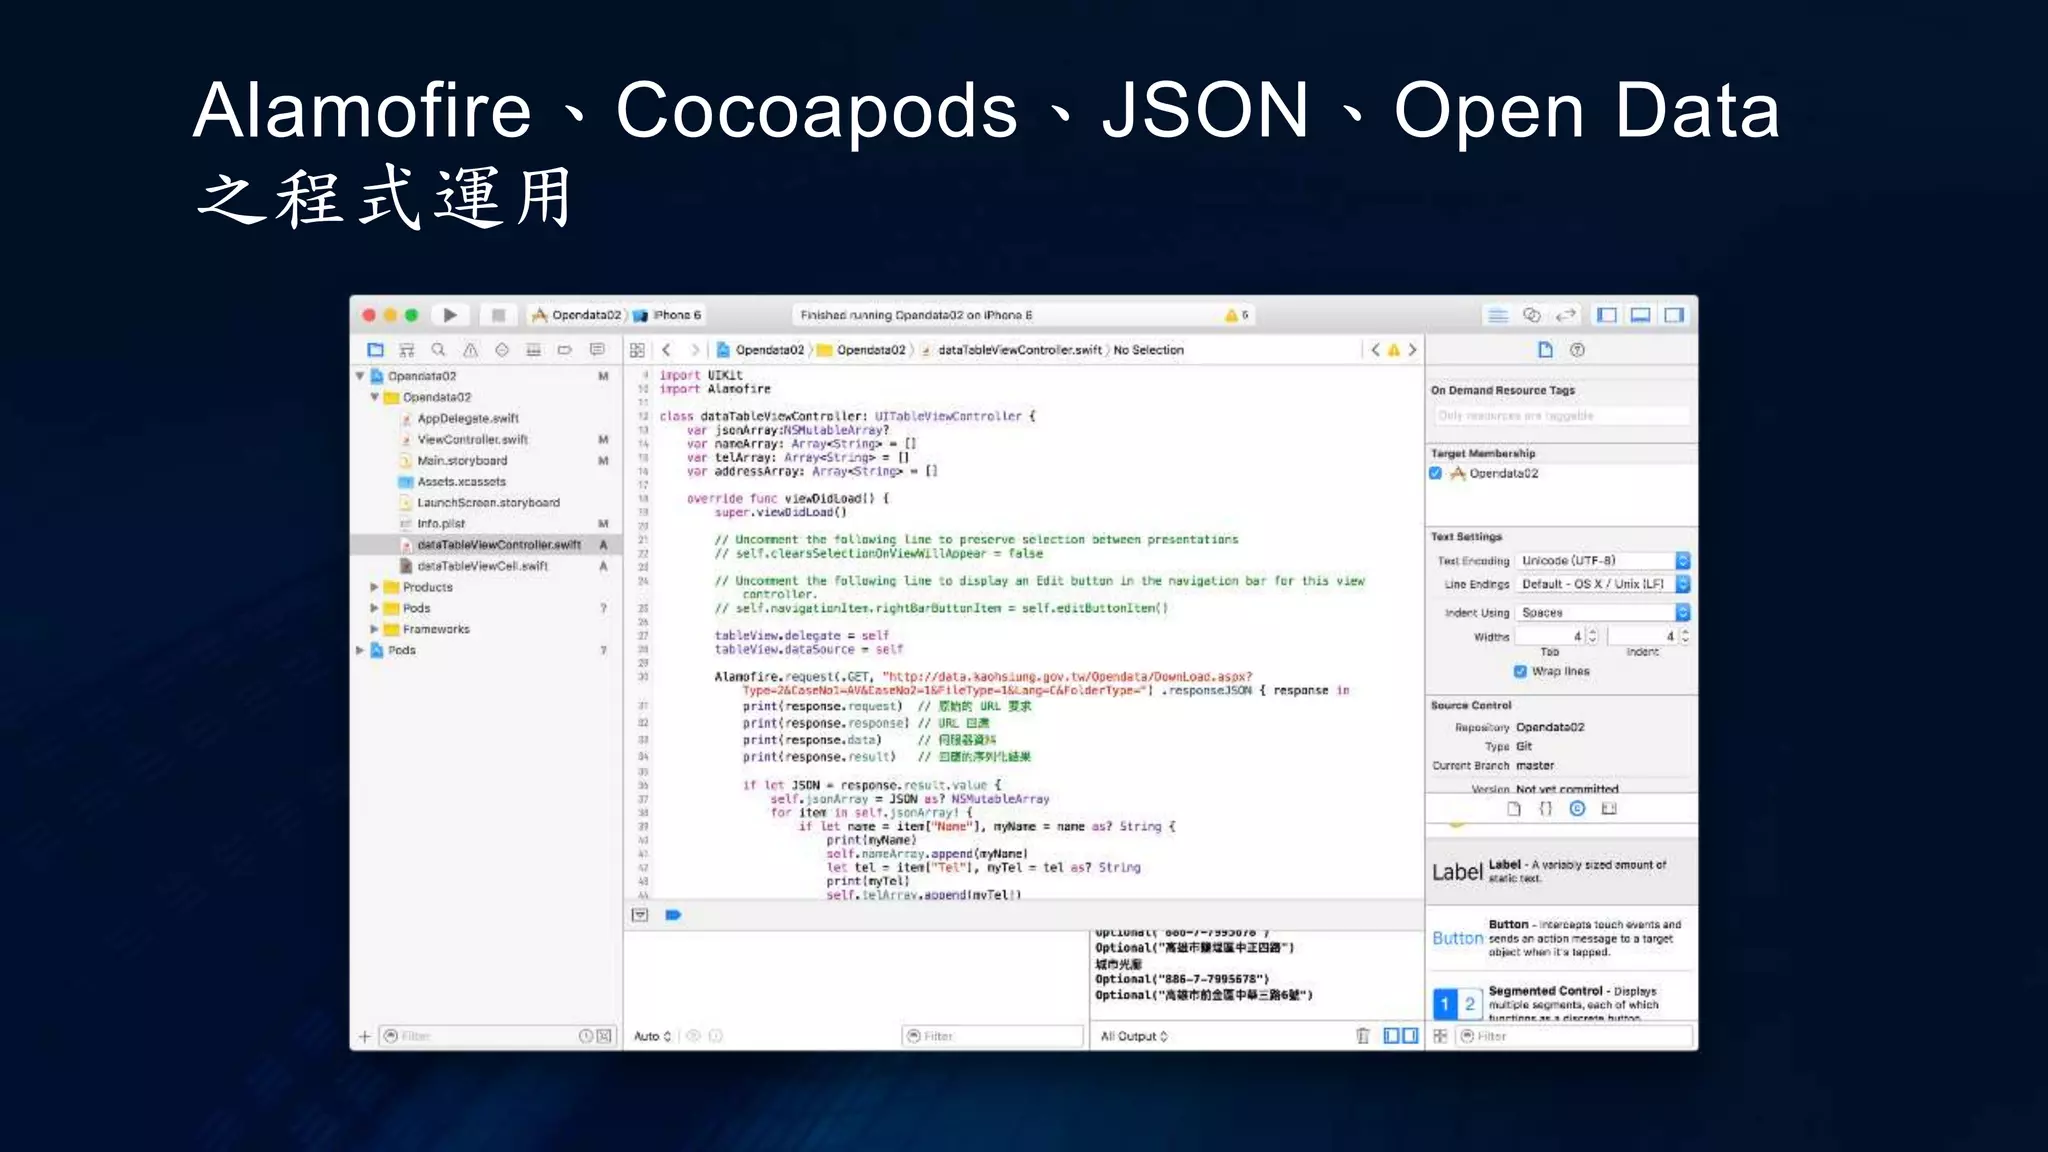Open the Report navigator speech bubble icon

(597, 350)
